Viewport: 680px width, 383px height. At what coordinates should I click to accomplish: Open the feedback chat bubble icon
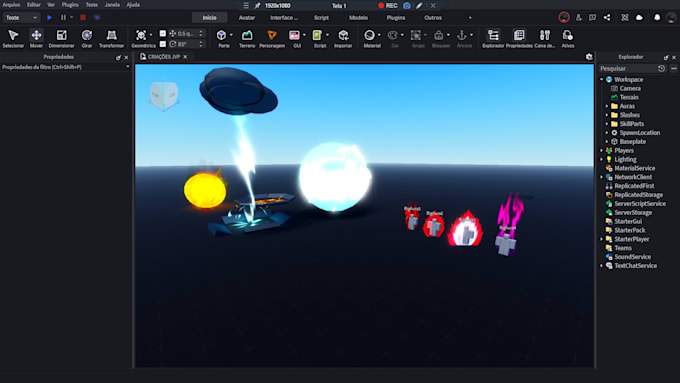[x=592, y=17]
